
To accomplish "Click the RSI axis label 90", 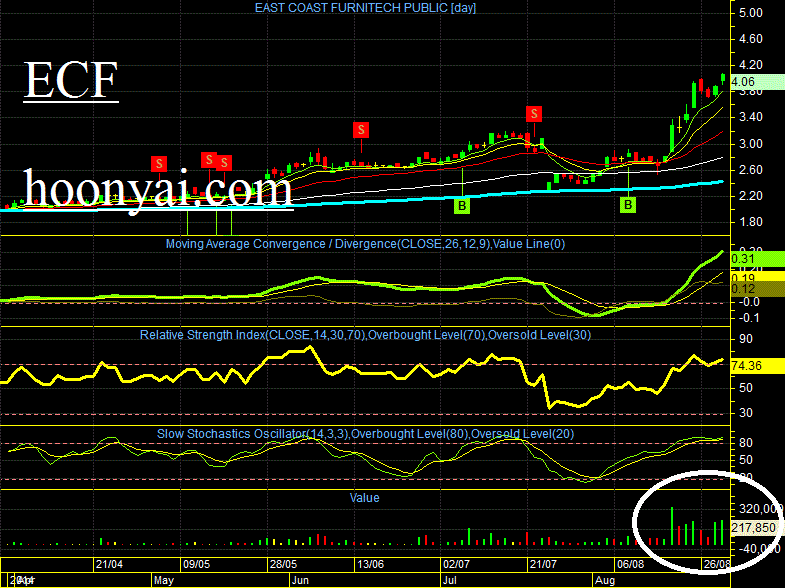I will (x=745, y=339).
